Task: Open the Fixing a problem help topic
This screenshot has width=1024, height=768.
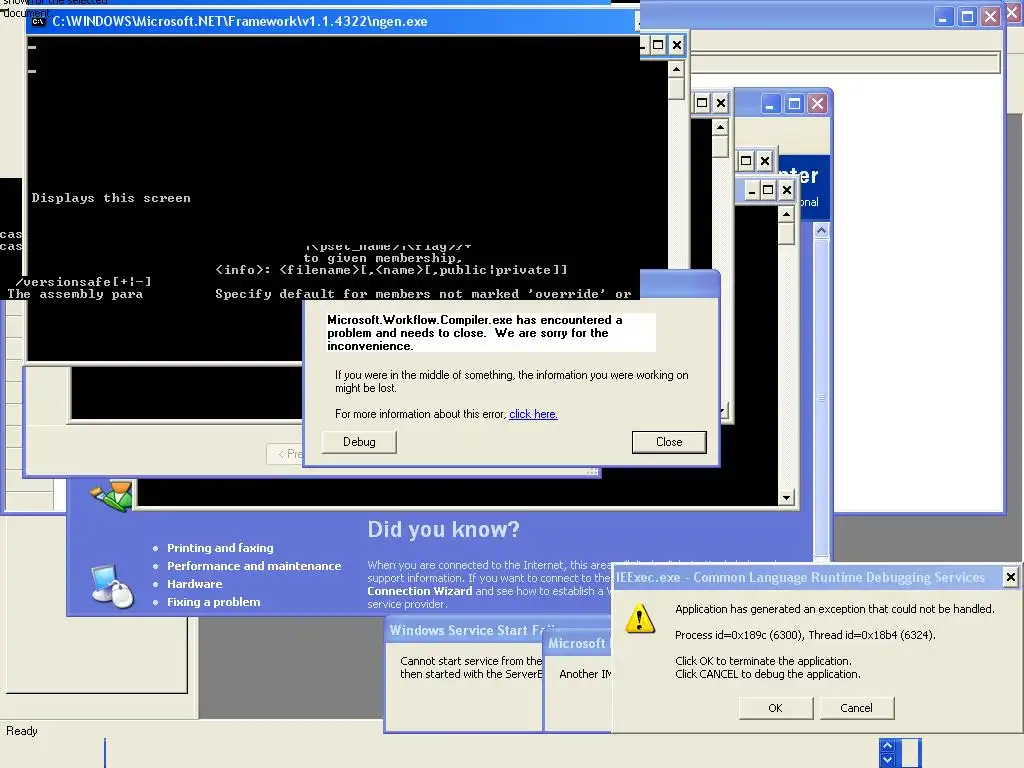Action: point(214,602)
